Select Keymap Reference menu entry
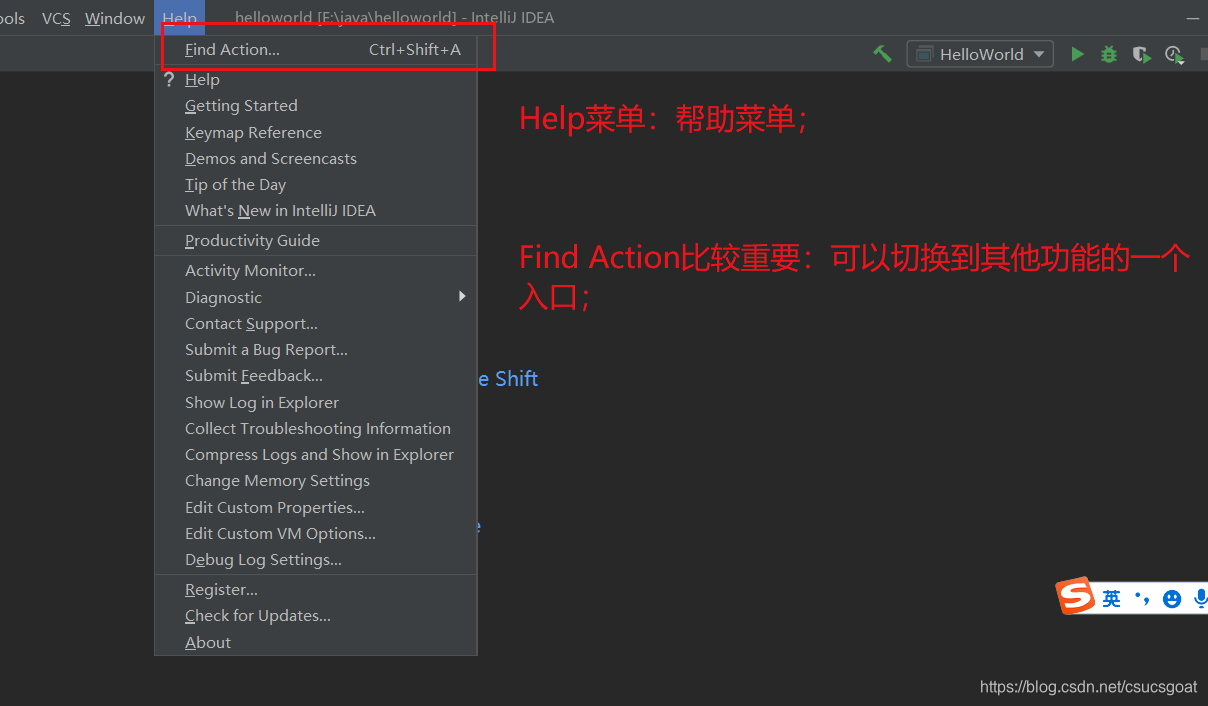The image size is (1208, 706). click(316, 133)
